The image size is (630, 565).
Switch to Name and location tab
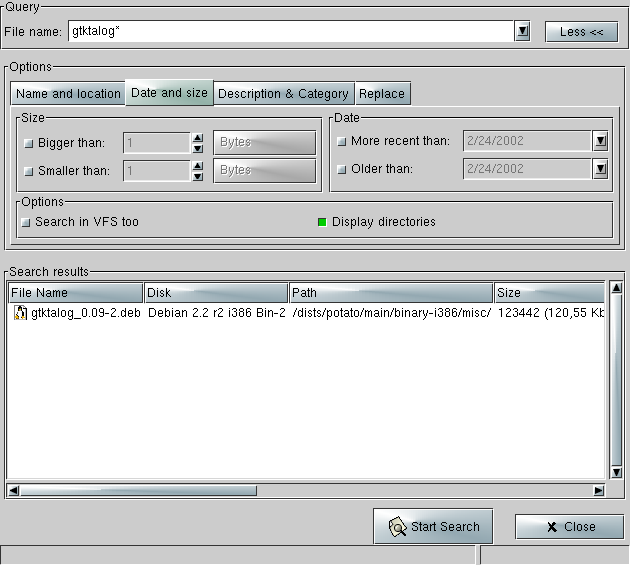[68, 94]
